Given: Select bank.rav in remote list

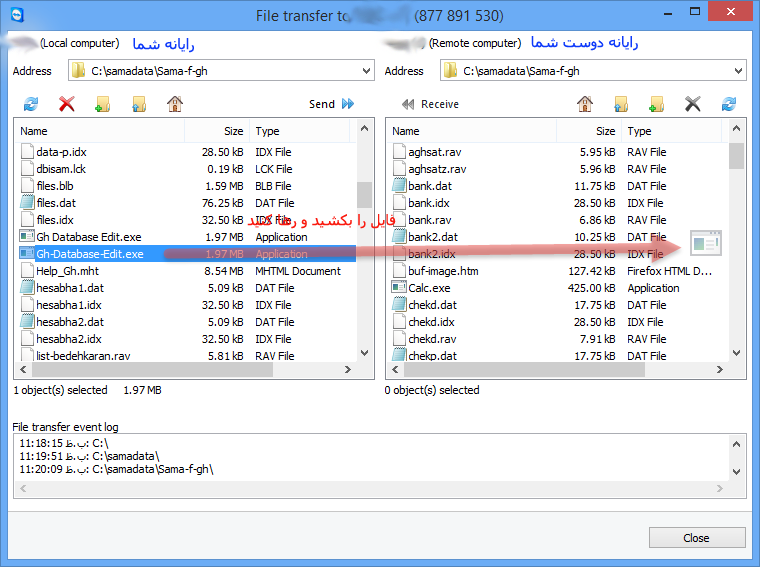Looking at the screenshot, I should coord(558,220).
